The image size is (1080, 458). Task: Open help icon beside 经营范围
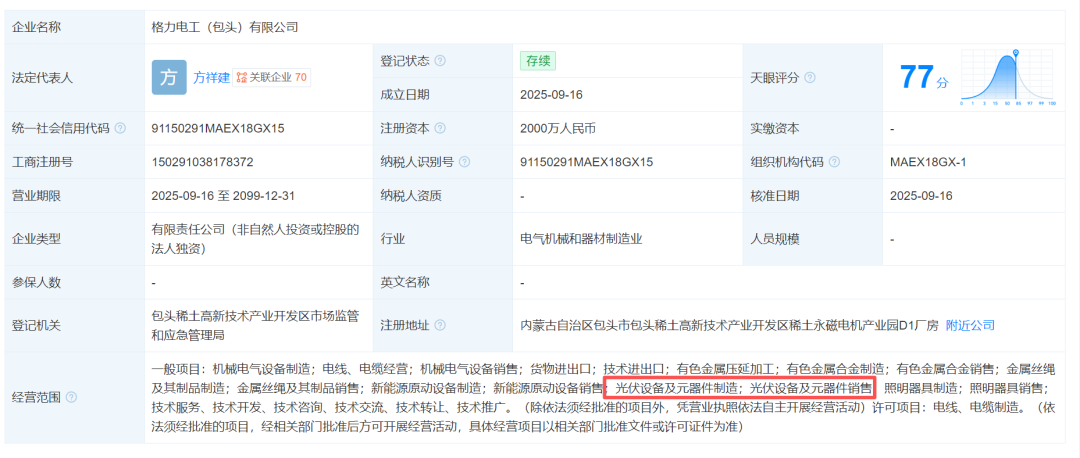pyautogui.click(x=71, y=397)
